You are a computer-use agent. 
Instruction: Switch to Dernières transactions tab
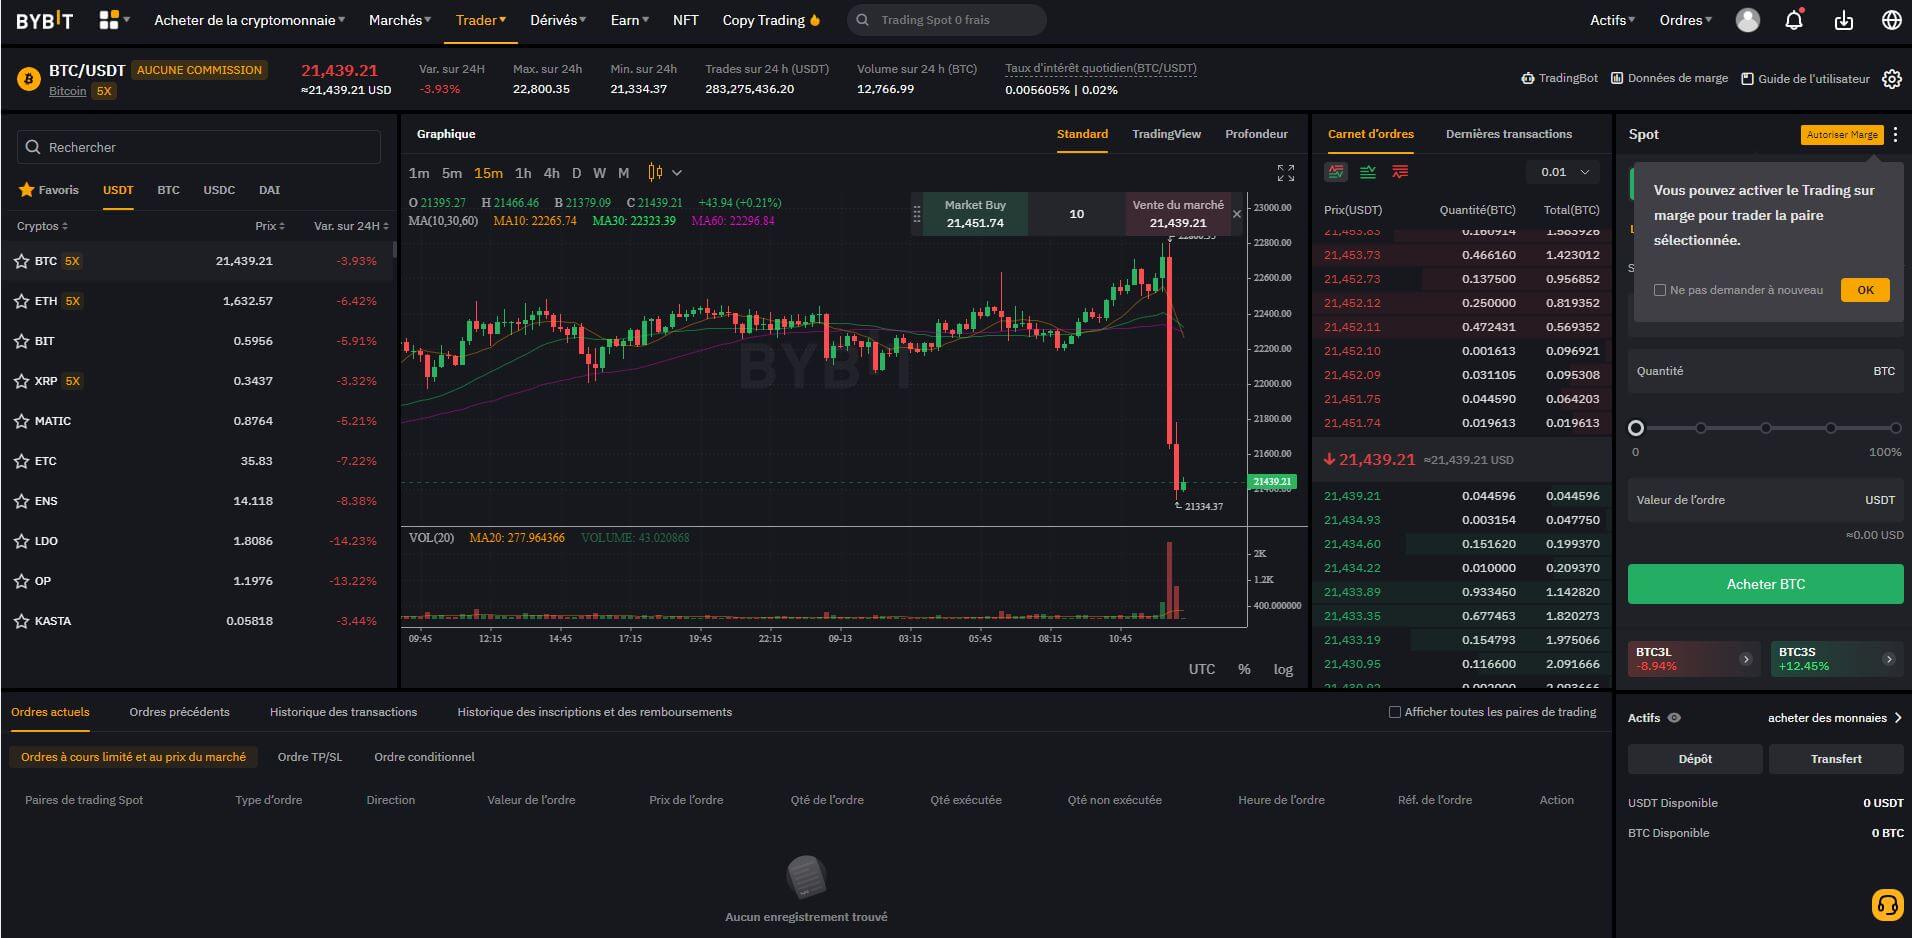1508,134
